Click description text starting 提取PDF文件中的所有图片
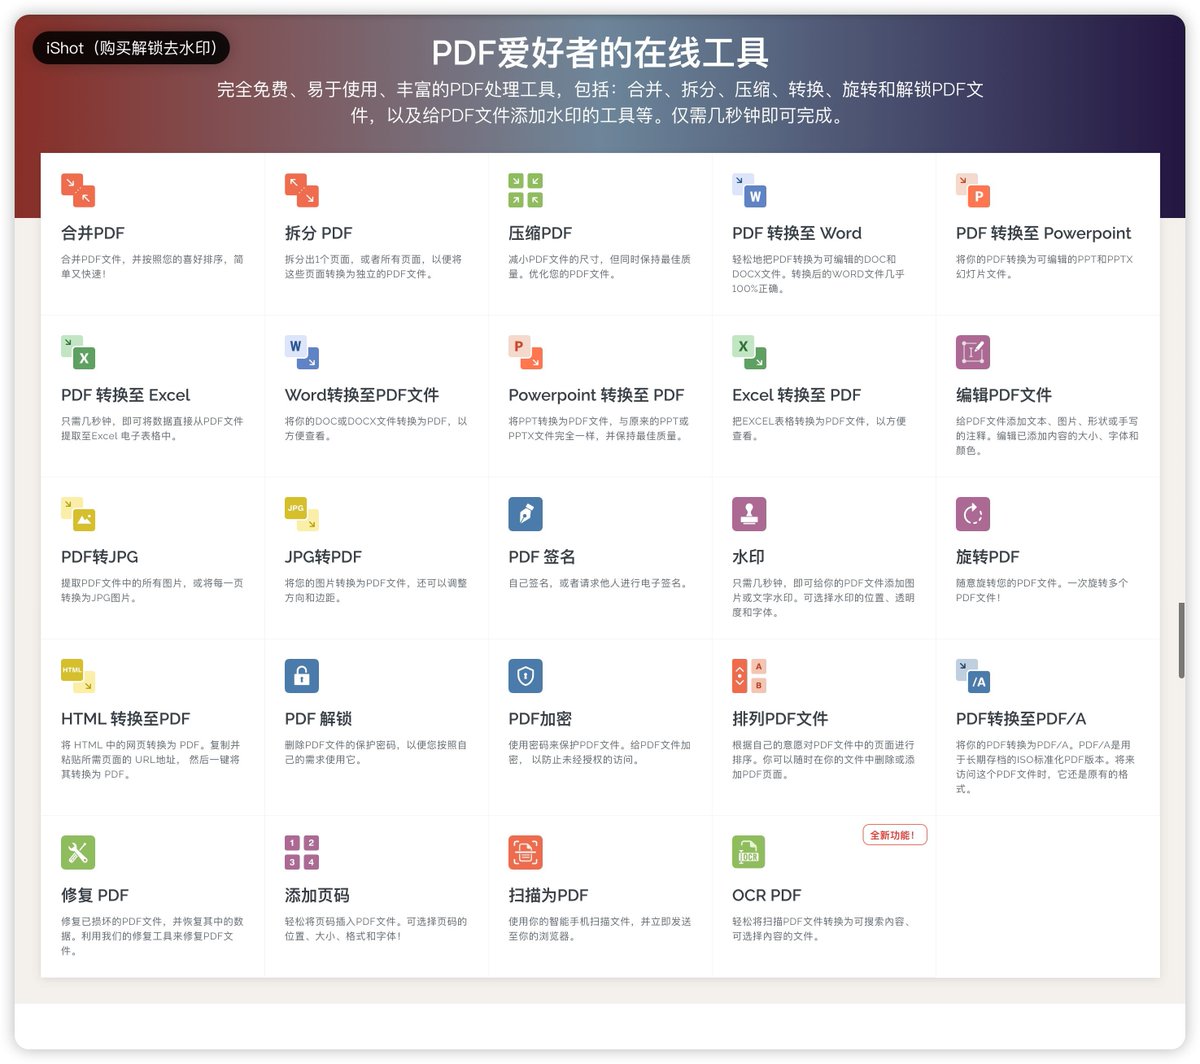 point(152,590)
